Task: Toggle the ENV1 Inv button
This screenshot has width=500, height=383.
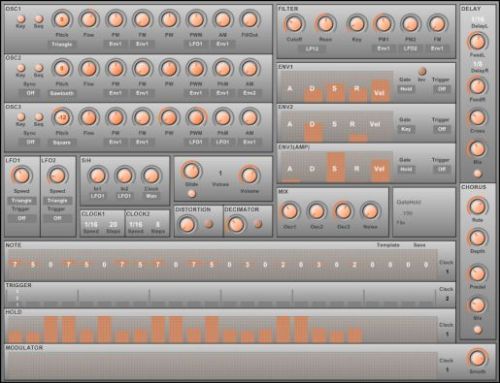Action: click(422, 71)
